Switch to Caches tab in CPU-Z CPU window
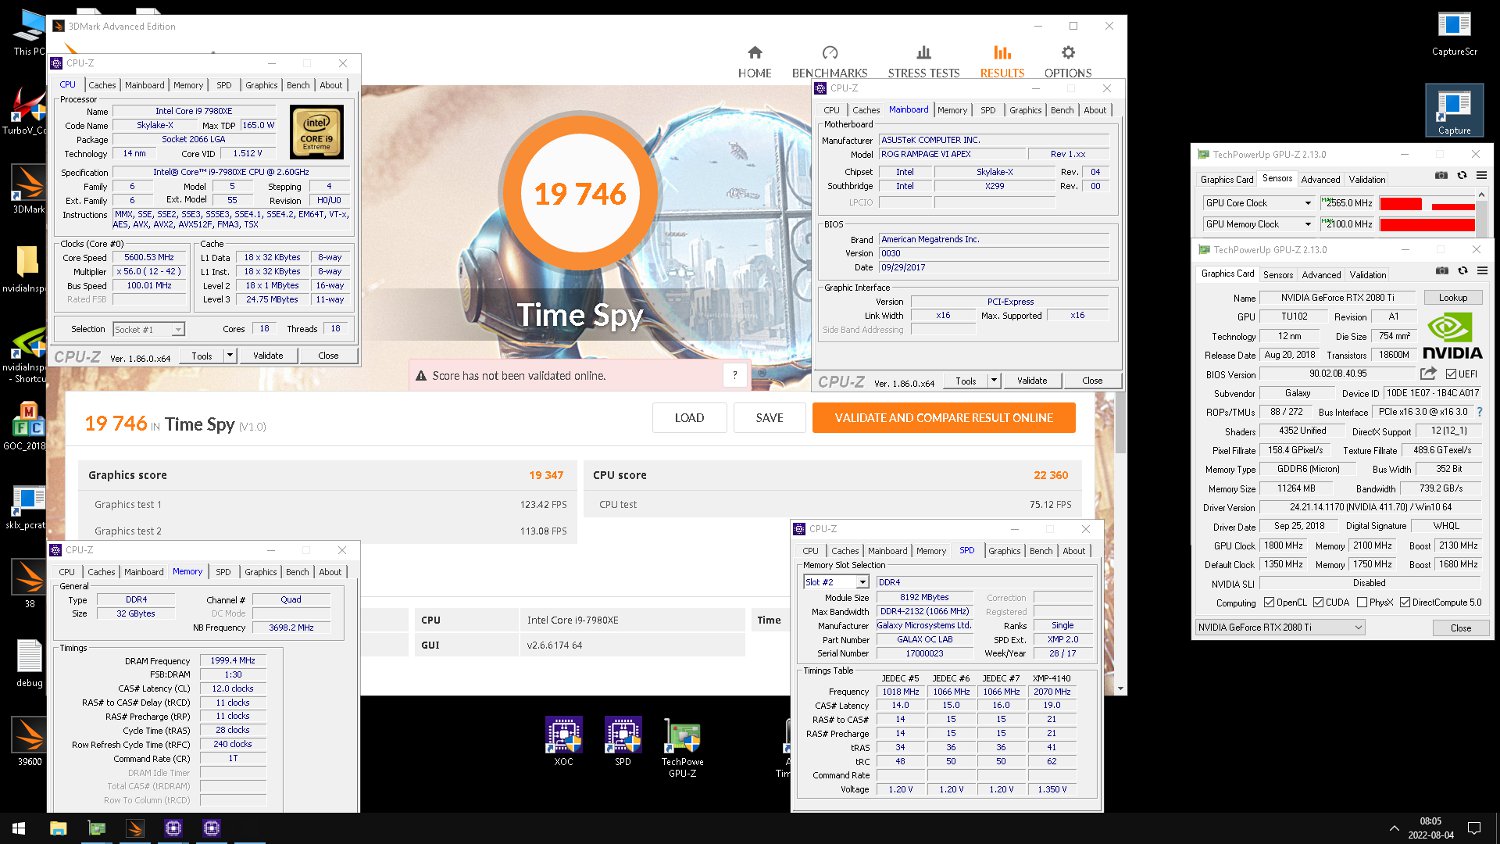Viewport: 1500px width, 844px height. (x=102, y=85)
